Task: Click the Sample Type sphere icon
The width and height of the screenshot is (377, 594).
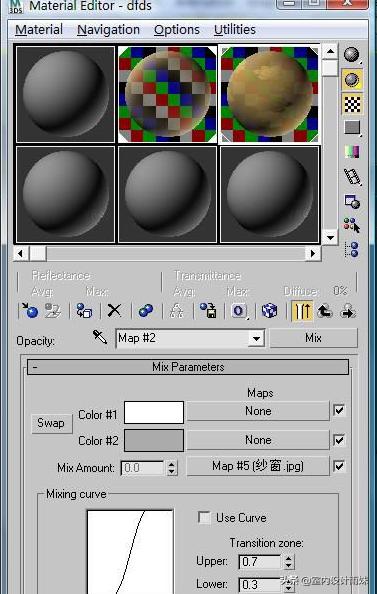Action: pos(352,55)
